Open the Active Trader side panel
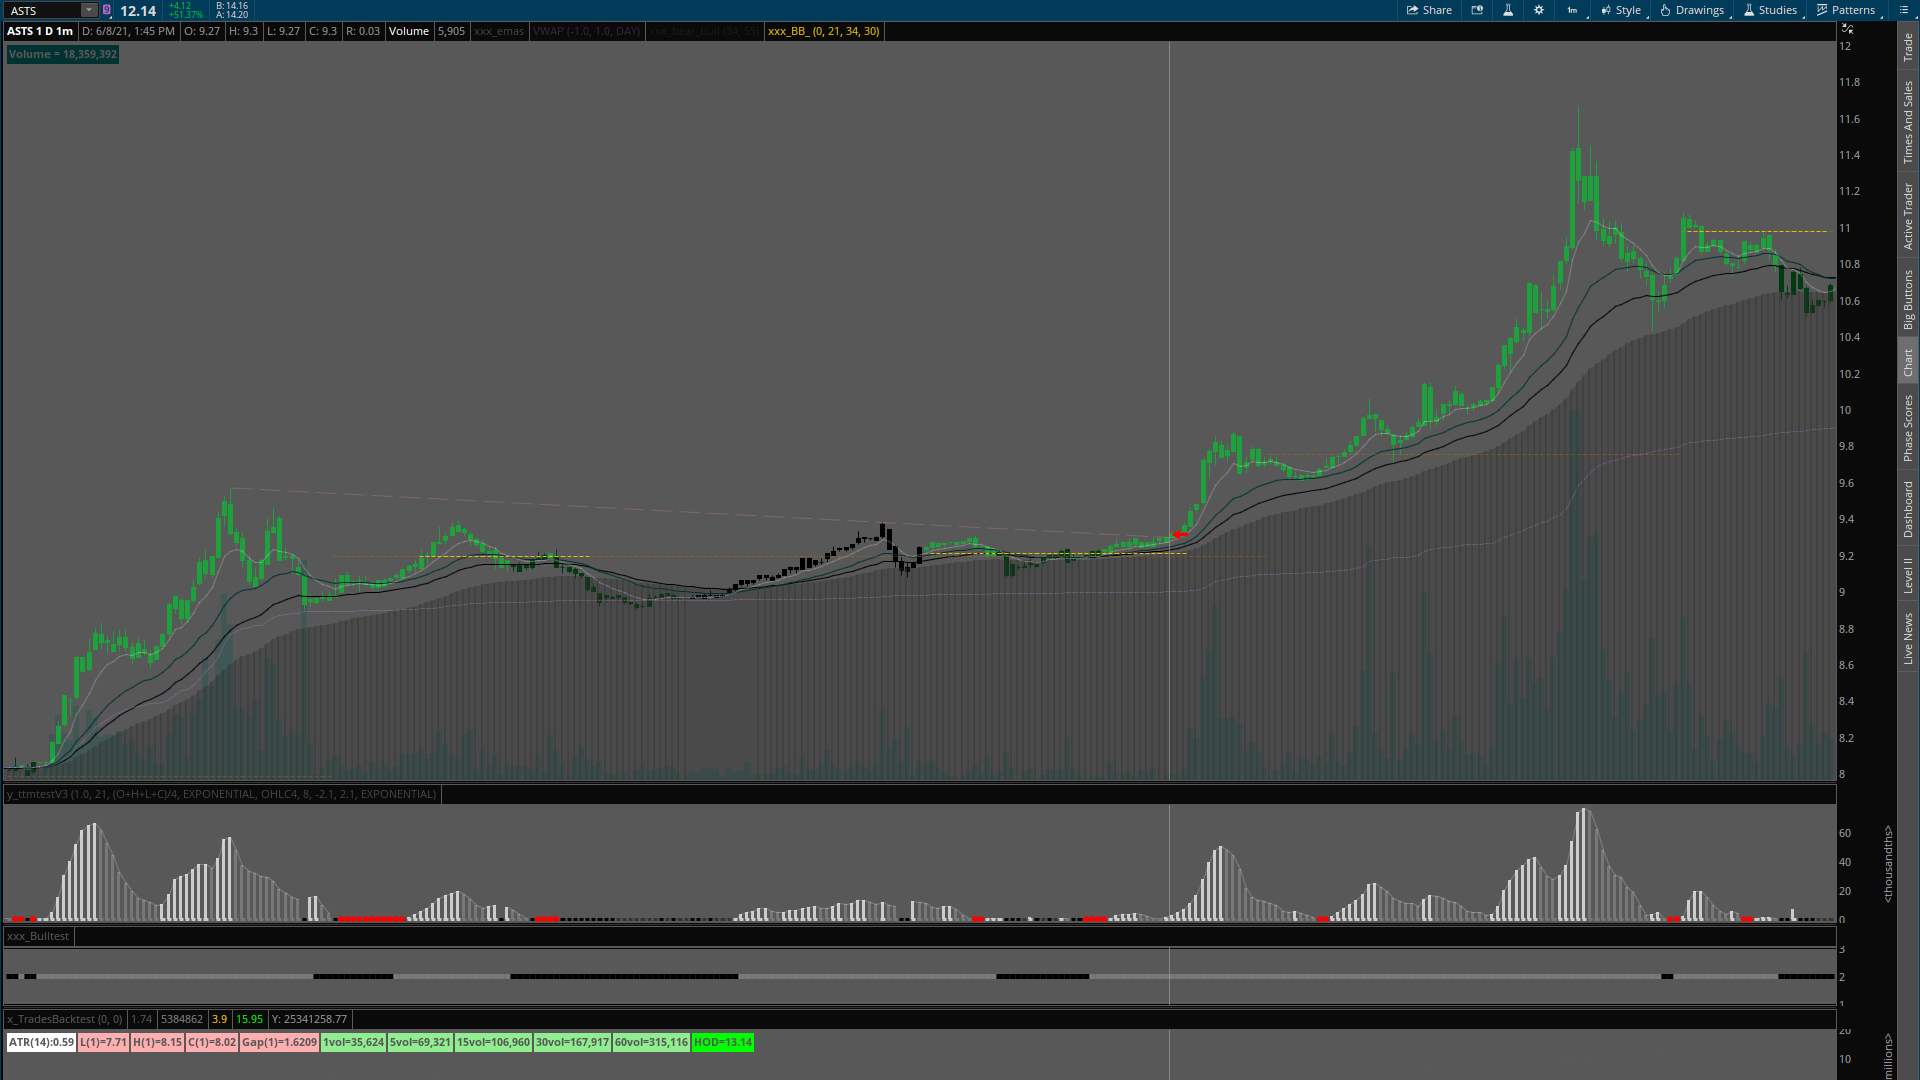This screenshot has height=1080, width=1920. click(x=1908, y=215)
